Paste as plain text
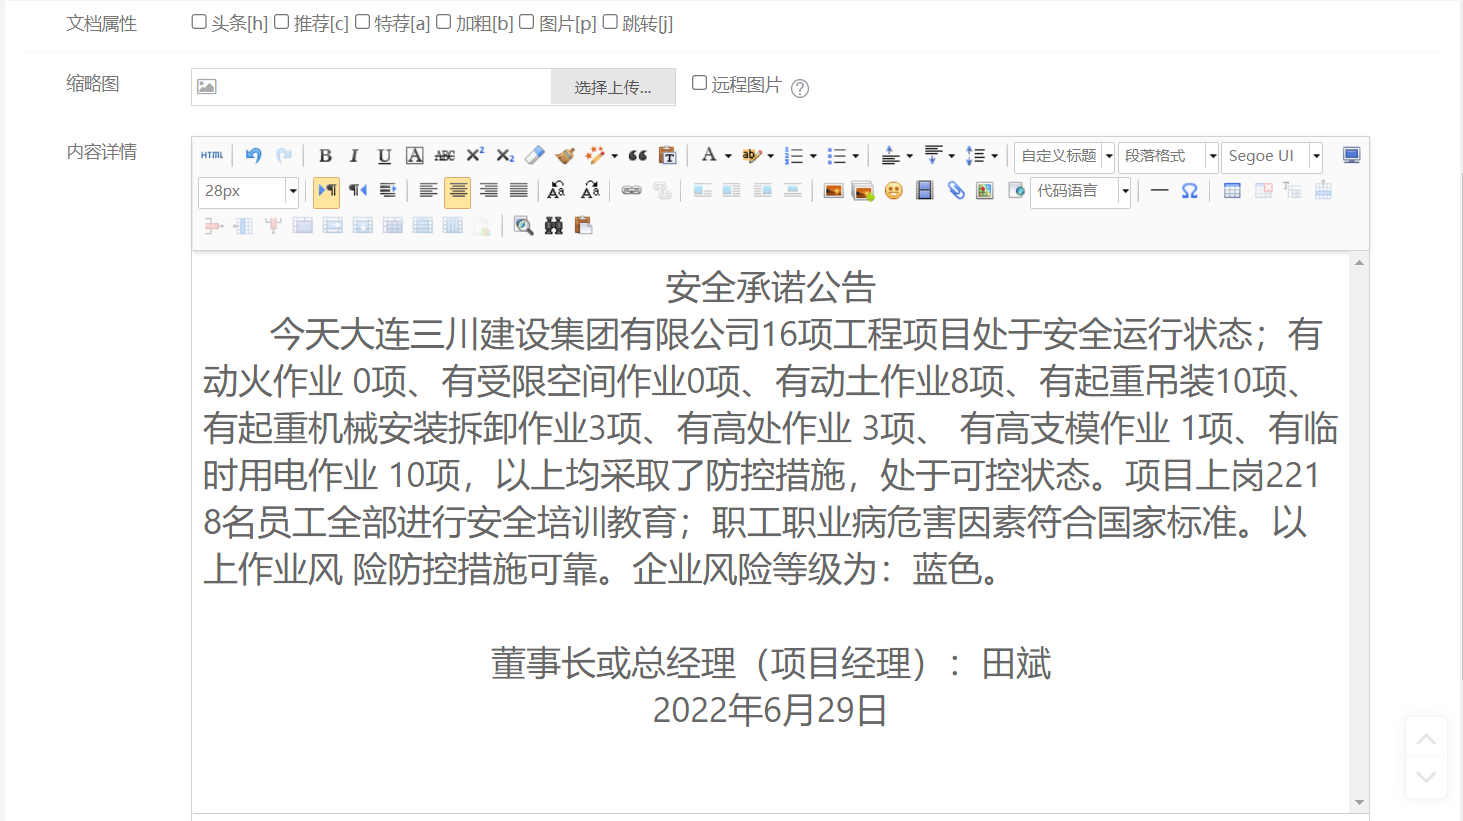The width and height of the screenshot is (1463, 821). point(668,156)
